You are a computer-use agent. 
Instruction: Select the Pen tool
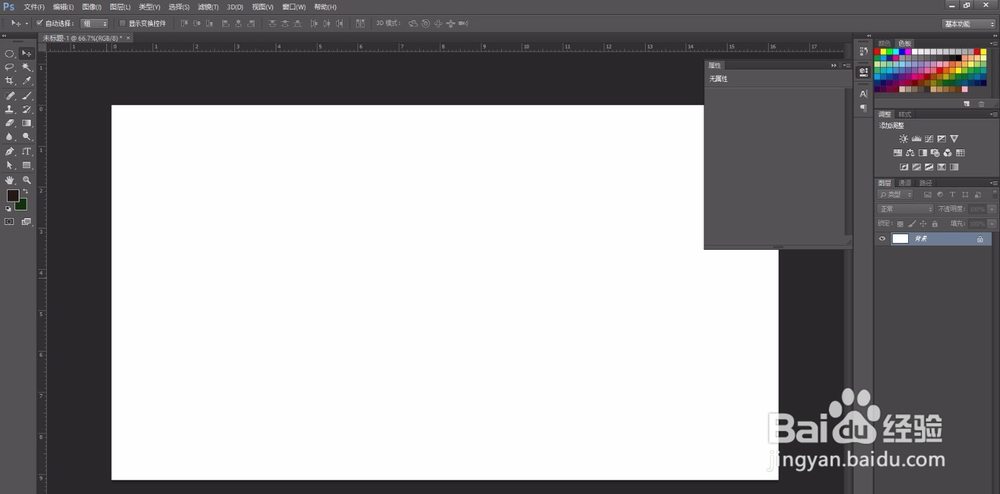[x=10, y=152]
